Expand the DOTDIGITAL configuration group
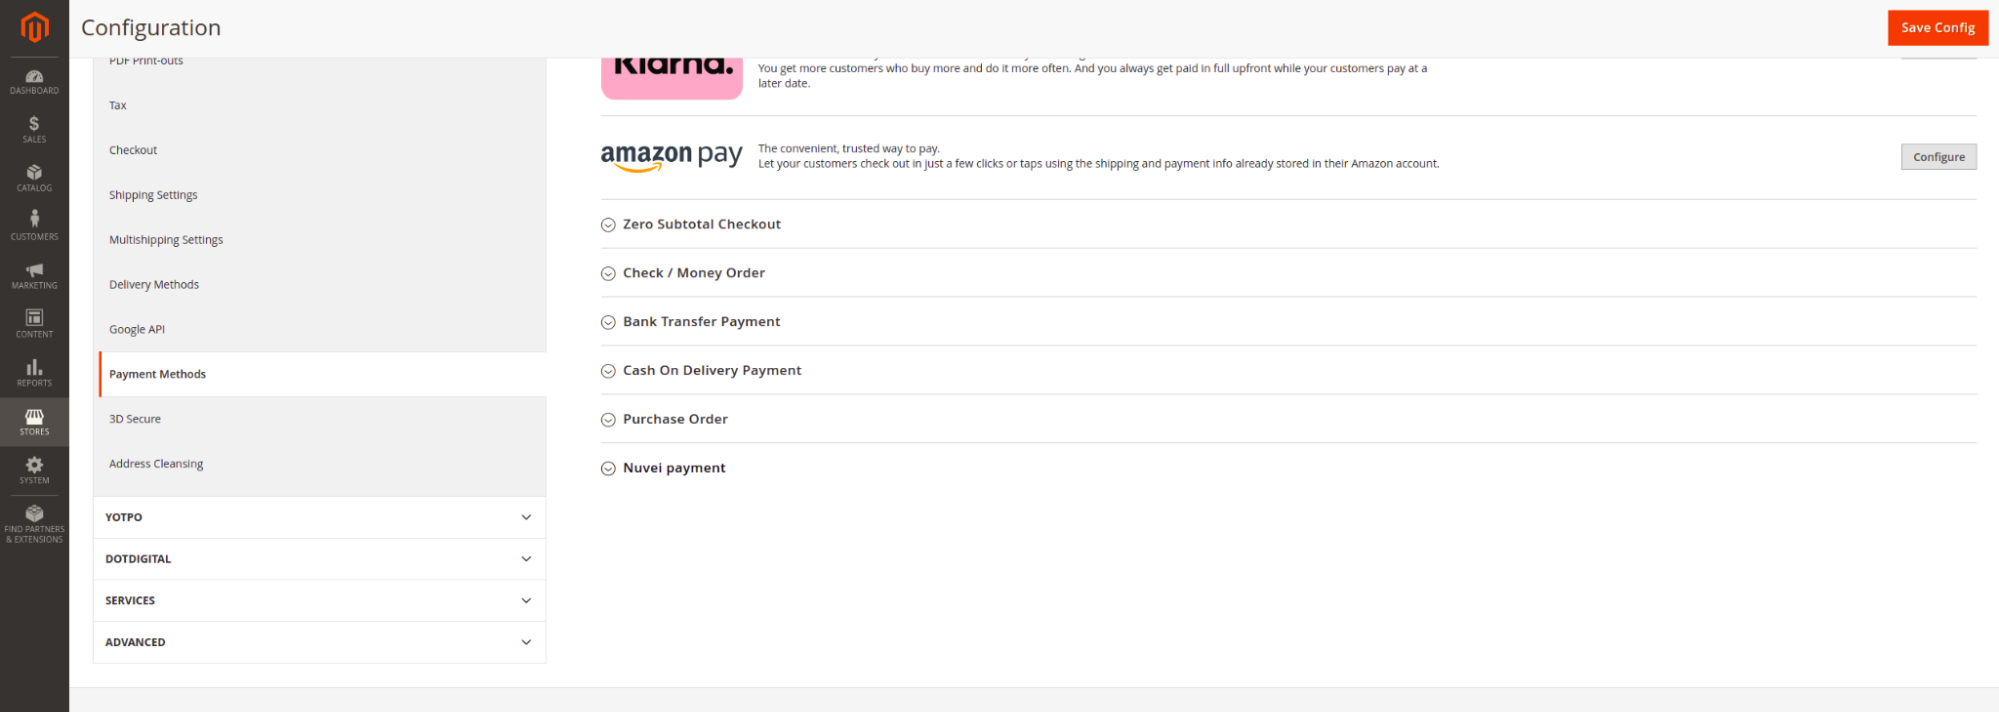 (x=319, y=559)
